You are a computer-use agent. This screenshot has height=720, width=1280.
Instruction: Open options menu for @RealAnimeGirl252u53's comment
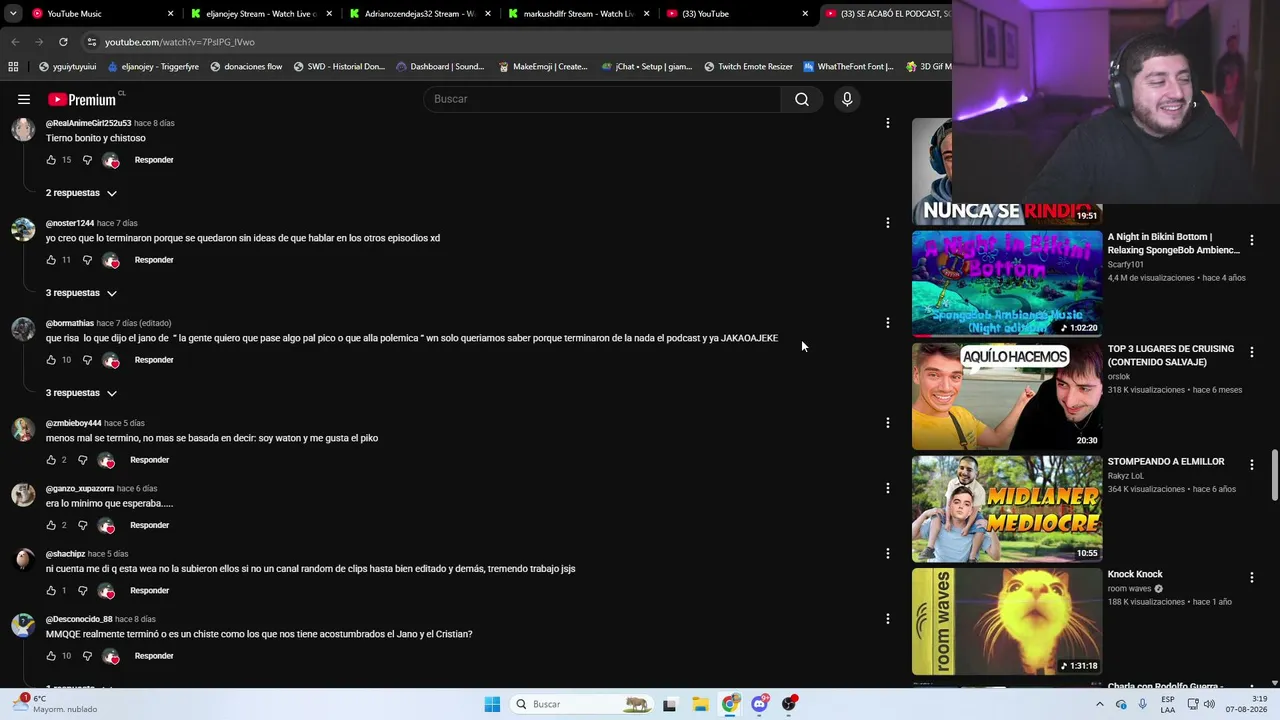point(887,123)
